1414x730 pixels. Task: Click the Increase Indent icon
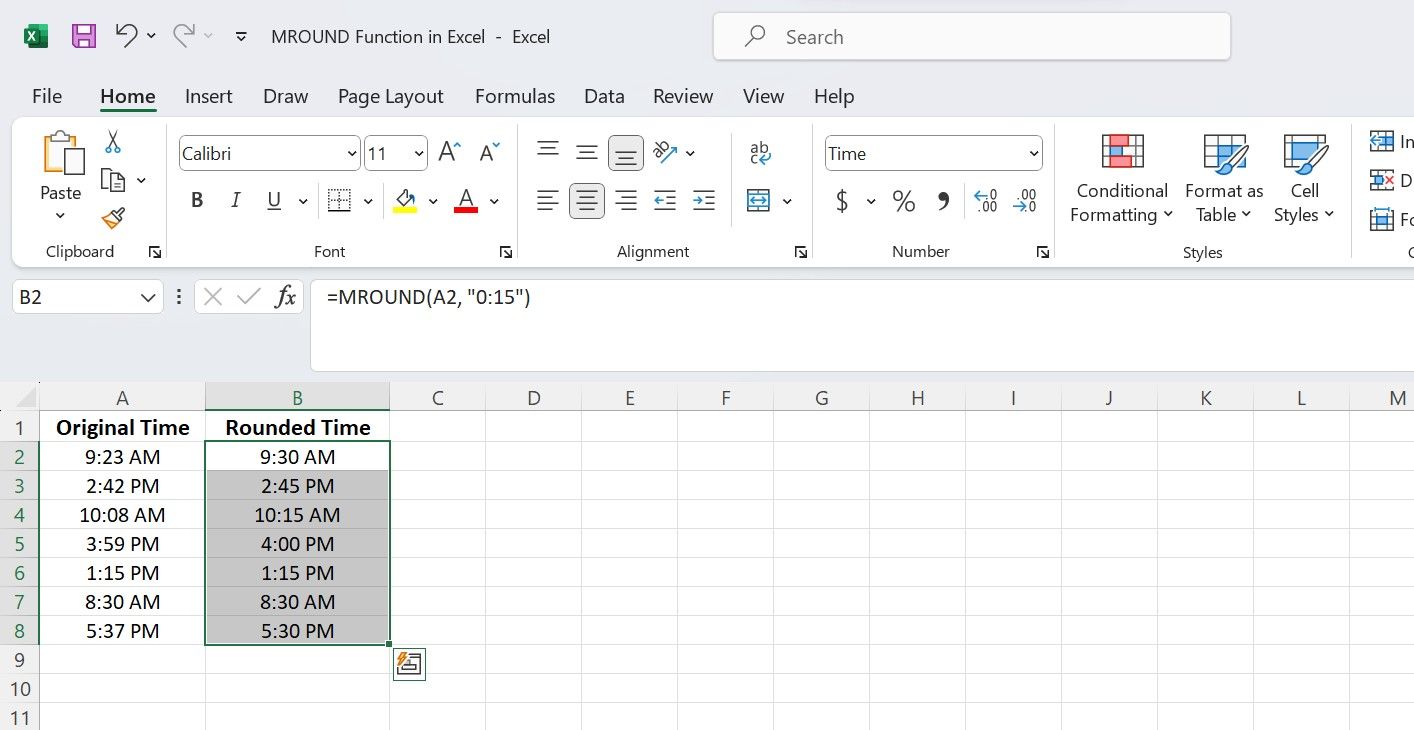704,201
